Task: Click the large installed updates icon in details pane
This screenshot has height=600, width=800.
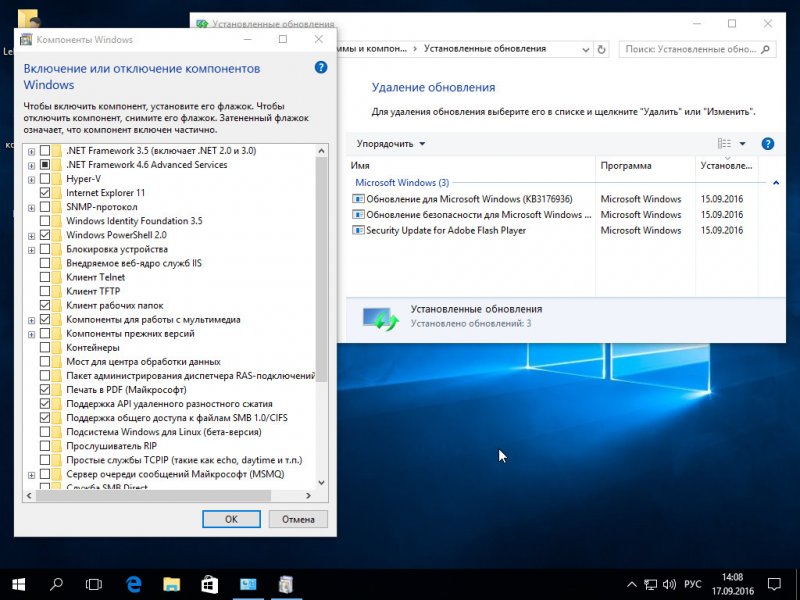Action: click(380, 318)
